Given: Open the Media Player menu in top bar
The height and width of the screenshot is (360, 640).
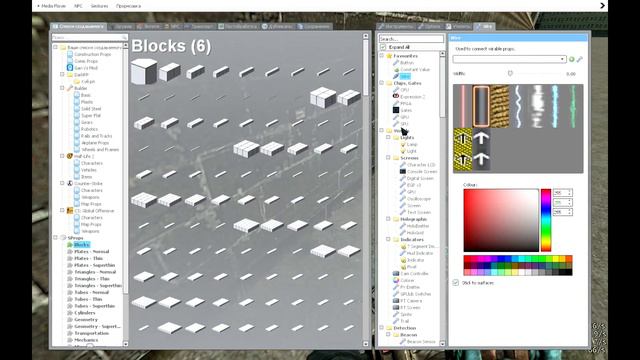Looking at the screenshot, I should 53,6.
